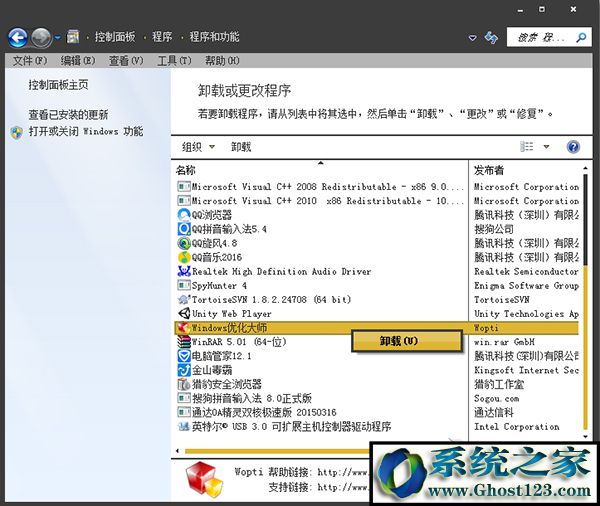Go to 控制面板 in the address path
The height and width of the screenshot is (506, 600).
pyautogui.click(x=115, y=37)
